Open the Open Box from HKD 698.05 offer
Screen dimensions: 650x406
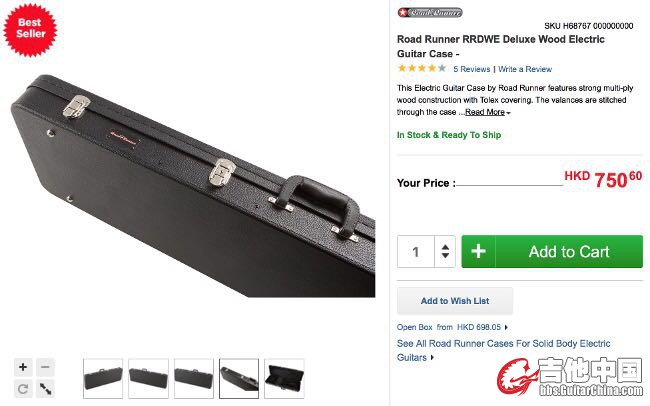(x=452, y=327)
